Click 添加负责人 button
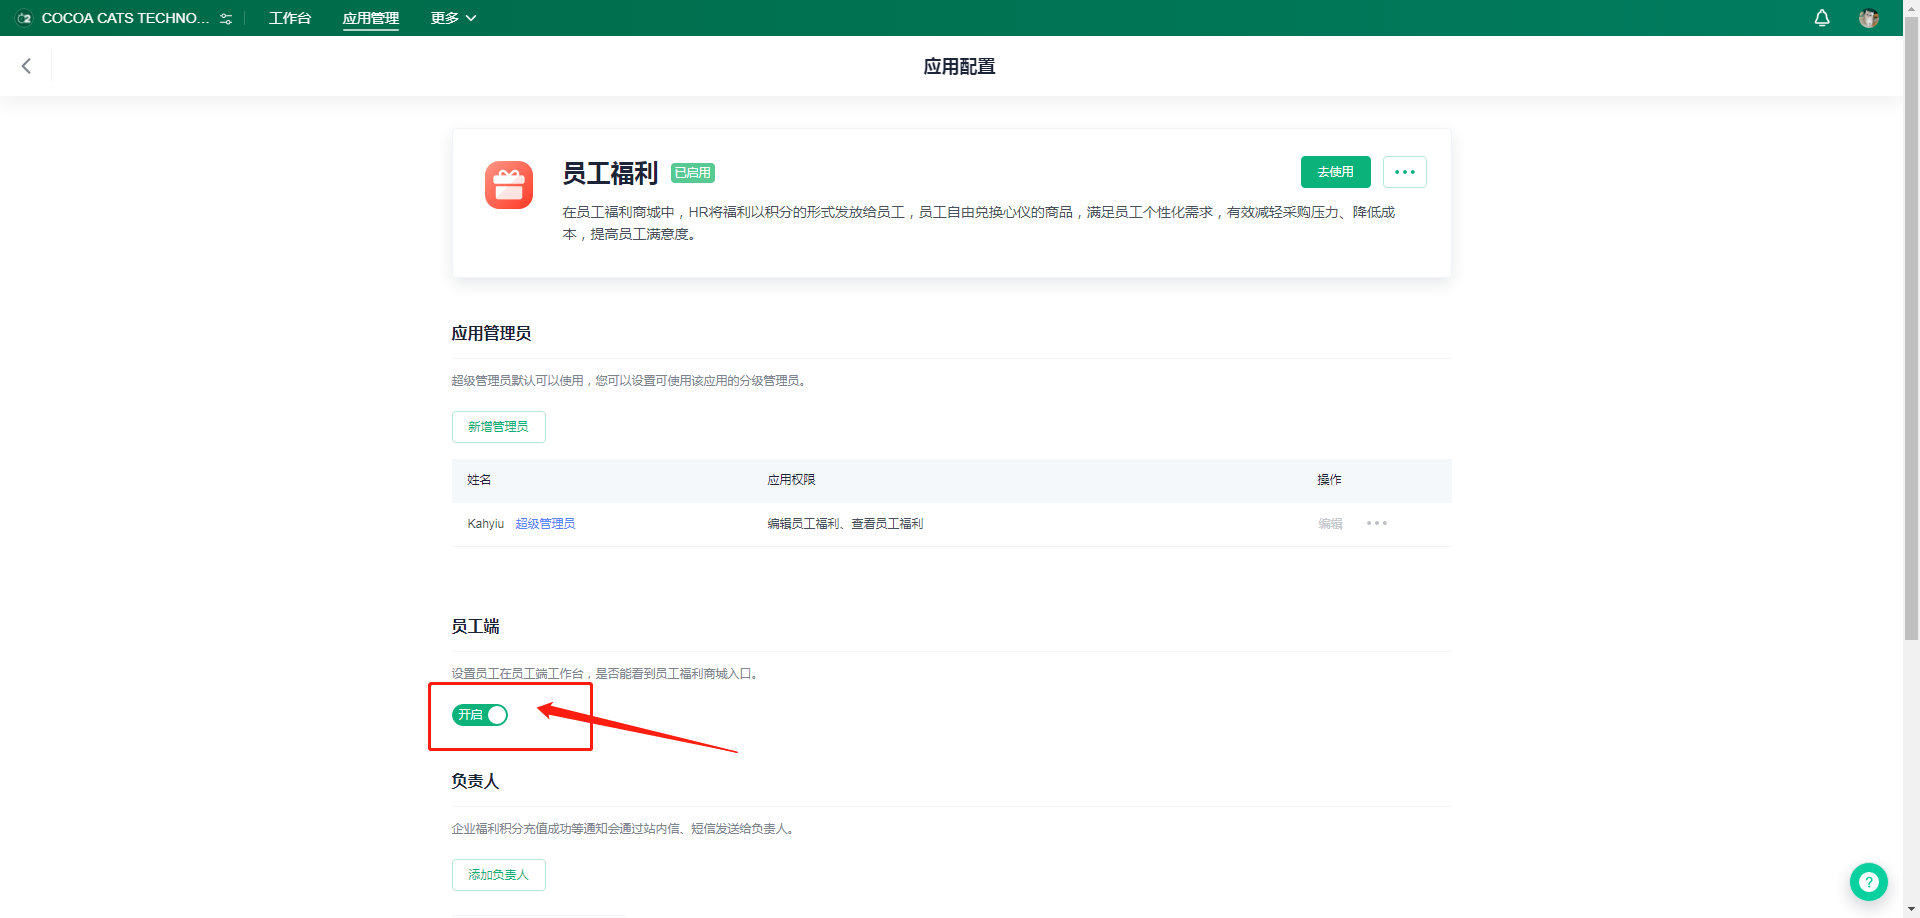 (x=498, y=875)
